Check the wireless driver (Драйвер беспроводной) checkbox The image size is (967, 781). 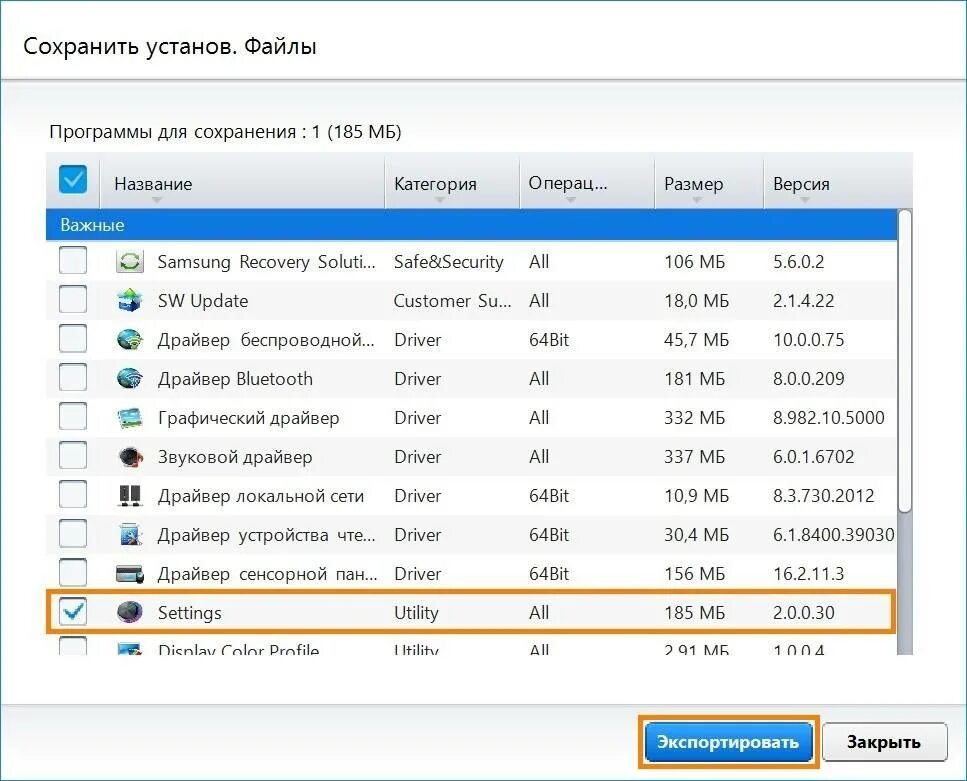coord(73,338)
